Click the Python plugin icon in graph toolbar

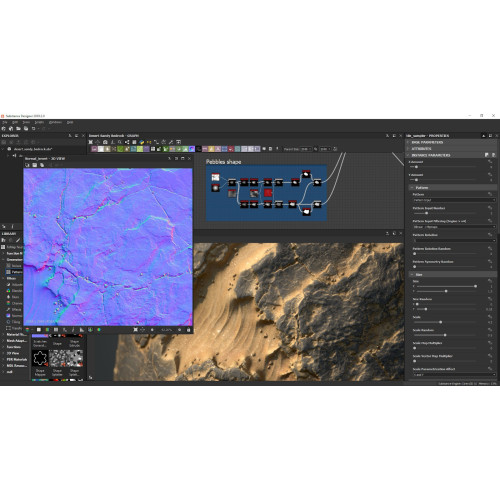point(142,142)
